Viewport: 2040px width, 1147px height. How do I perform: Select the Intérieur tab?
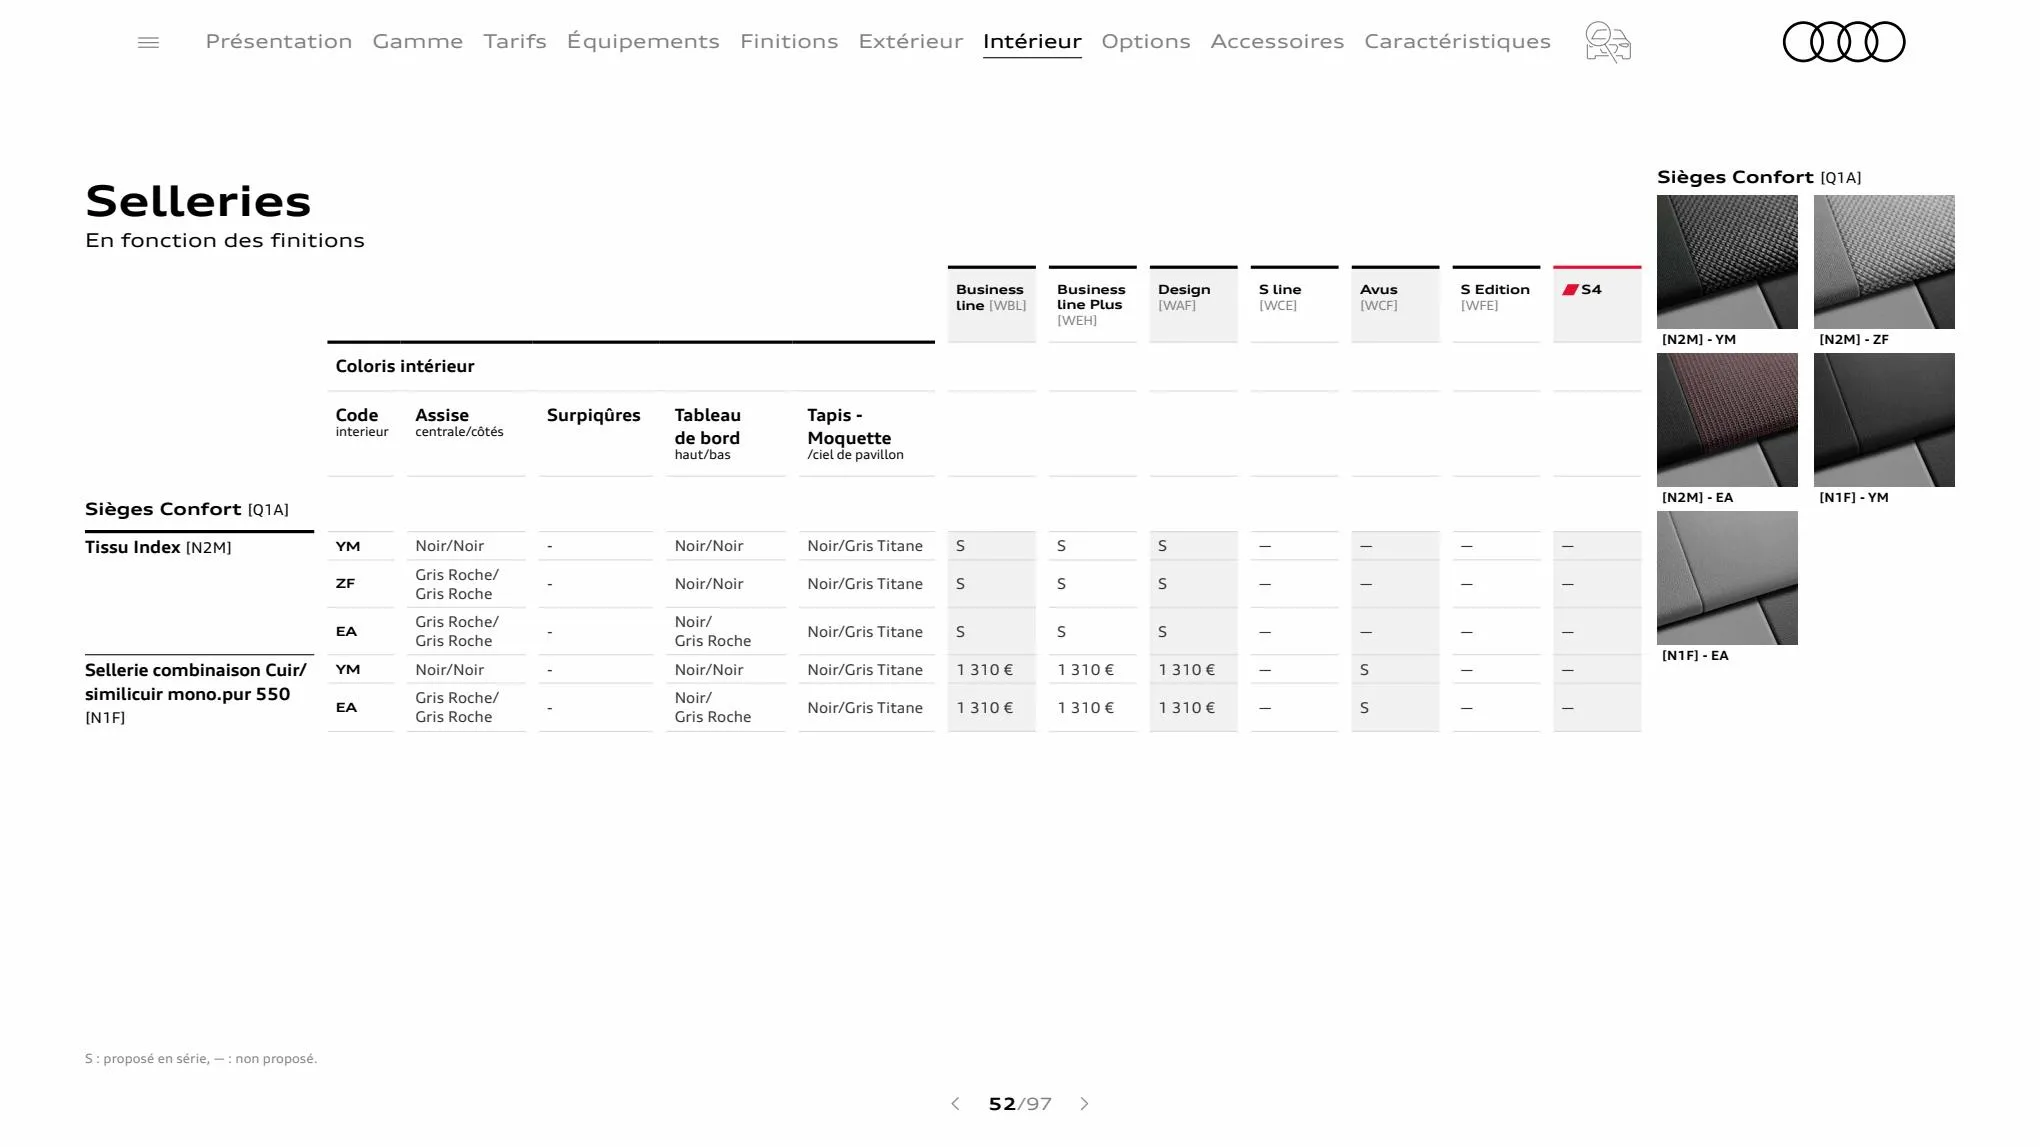[1032, 41]
